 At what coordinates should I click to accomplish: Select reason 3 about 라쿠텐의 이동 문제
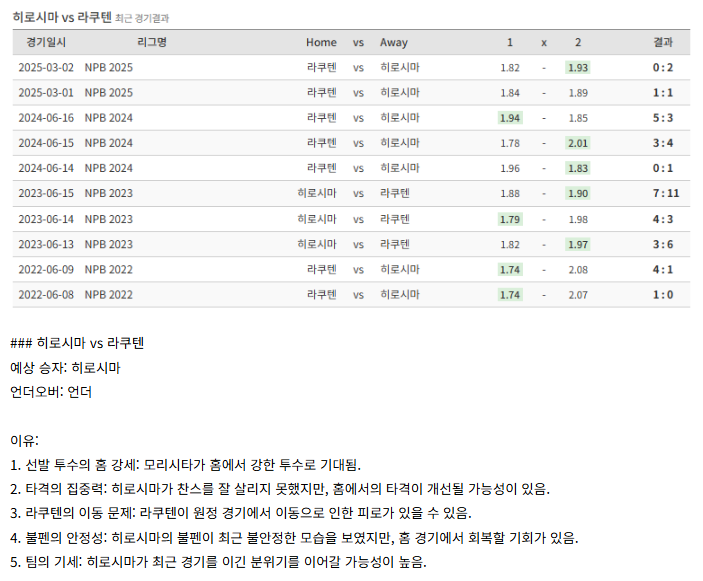tap(241, 513)
